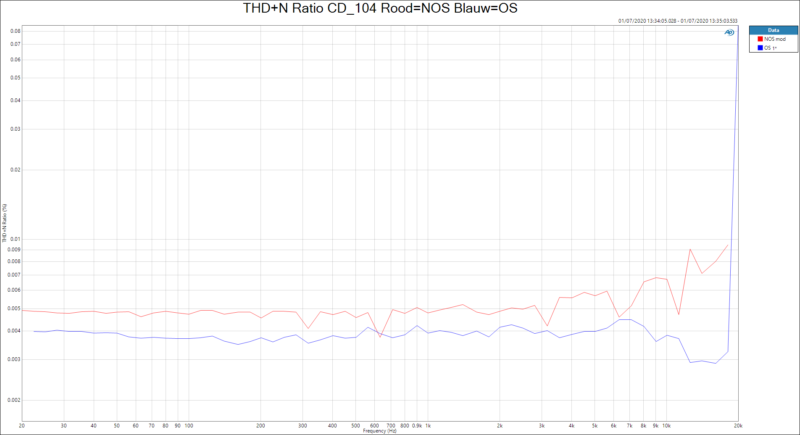Select the OS legend entry label
Viewport: 800px width, 435px height.
(768, 47)
